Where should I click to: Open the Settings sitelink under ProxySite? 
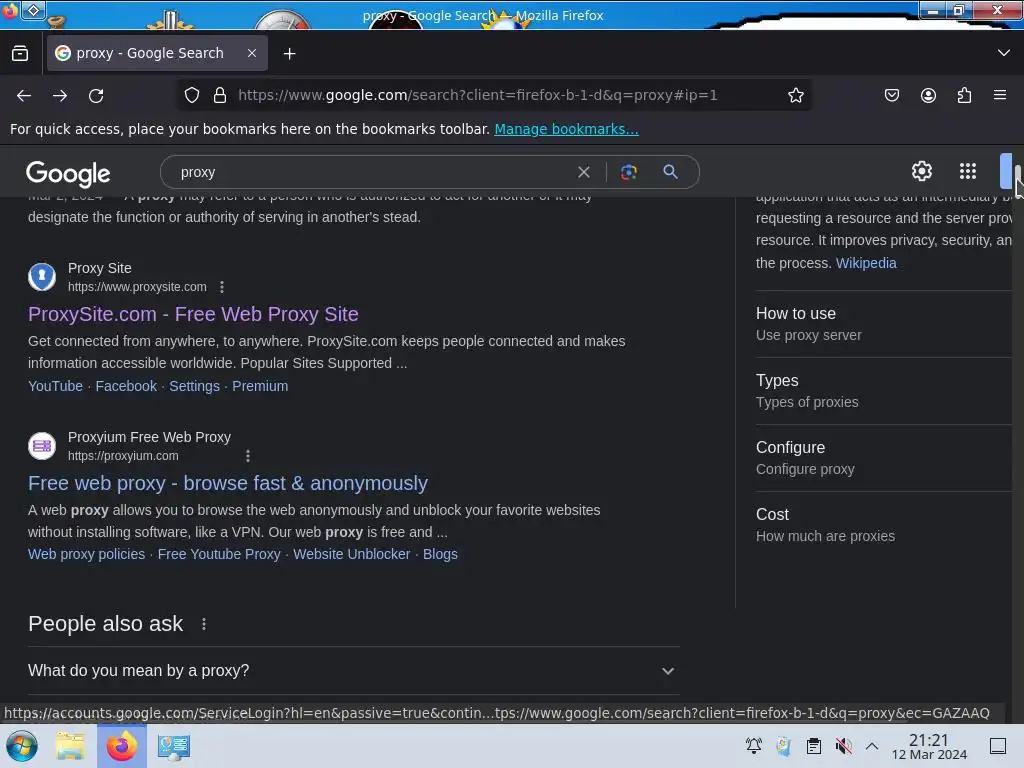pos(195,386)
